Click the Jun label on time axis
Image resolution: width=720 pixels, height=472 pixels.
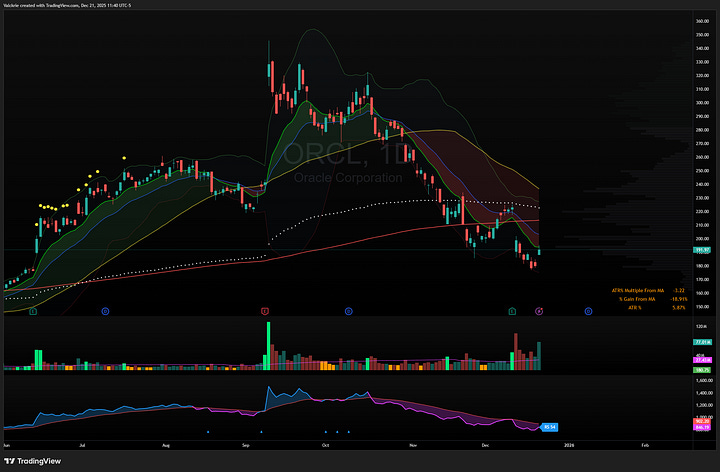click(6, 445)
